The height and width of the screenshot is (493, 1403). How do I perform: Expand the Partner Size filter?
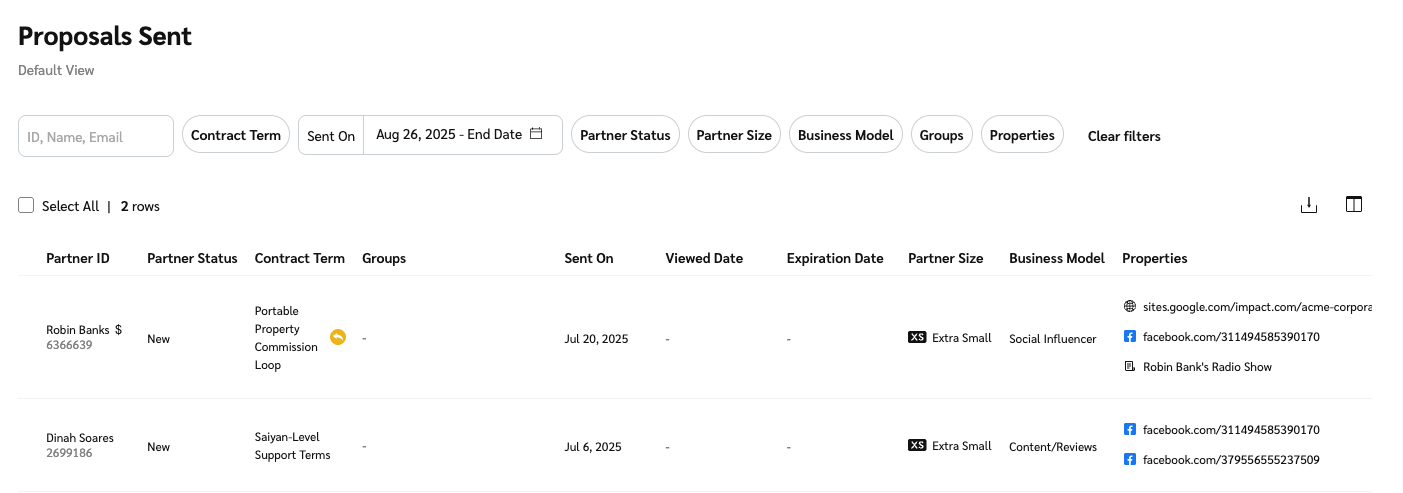click(x=734, y=135)
